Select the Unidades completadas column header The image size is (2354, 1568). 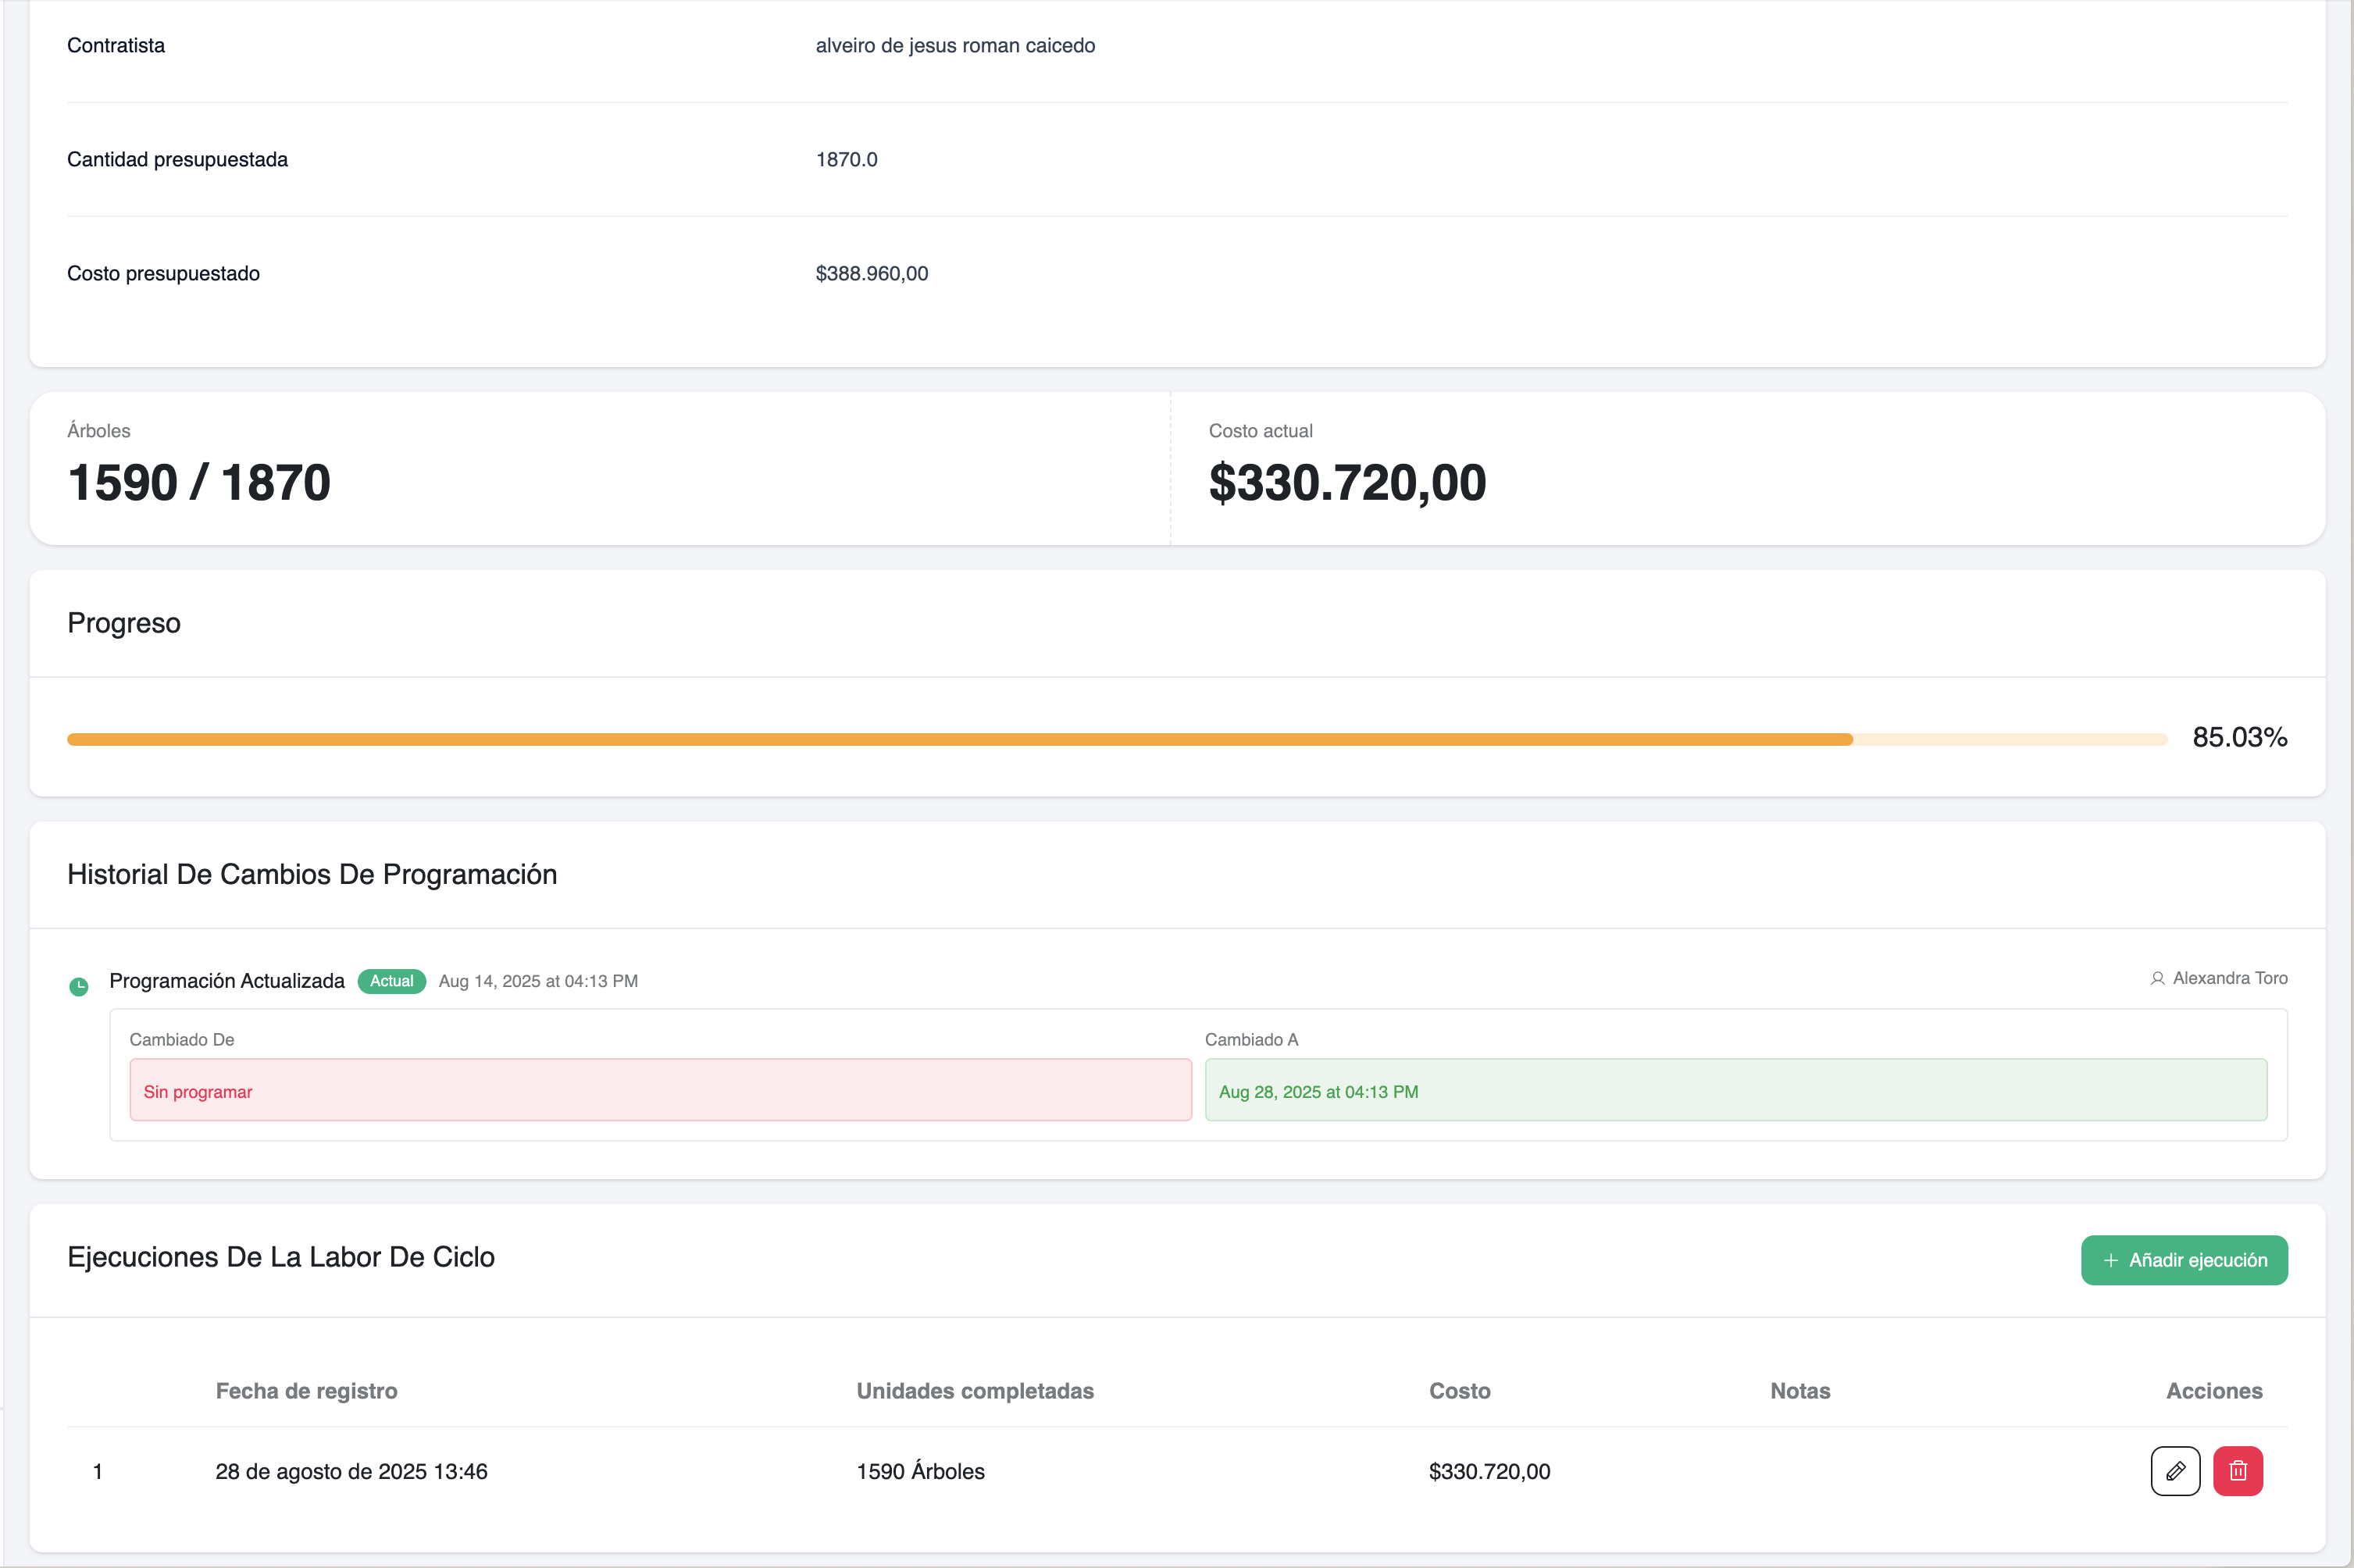tap(974, 1391)
